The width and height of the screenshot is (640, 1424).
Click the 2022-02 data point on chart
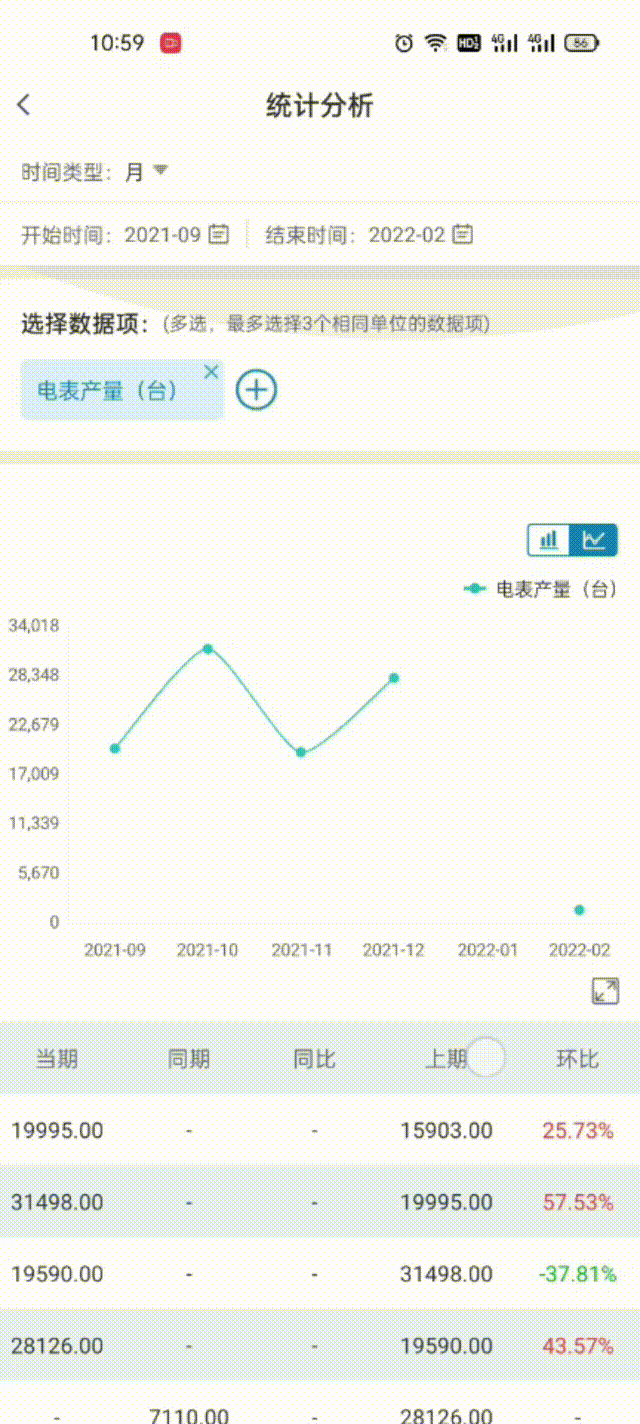579,910
